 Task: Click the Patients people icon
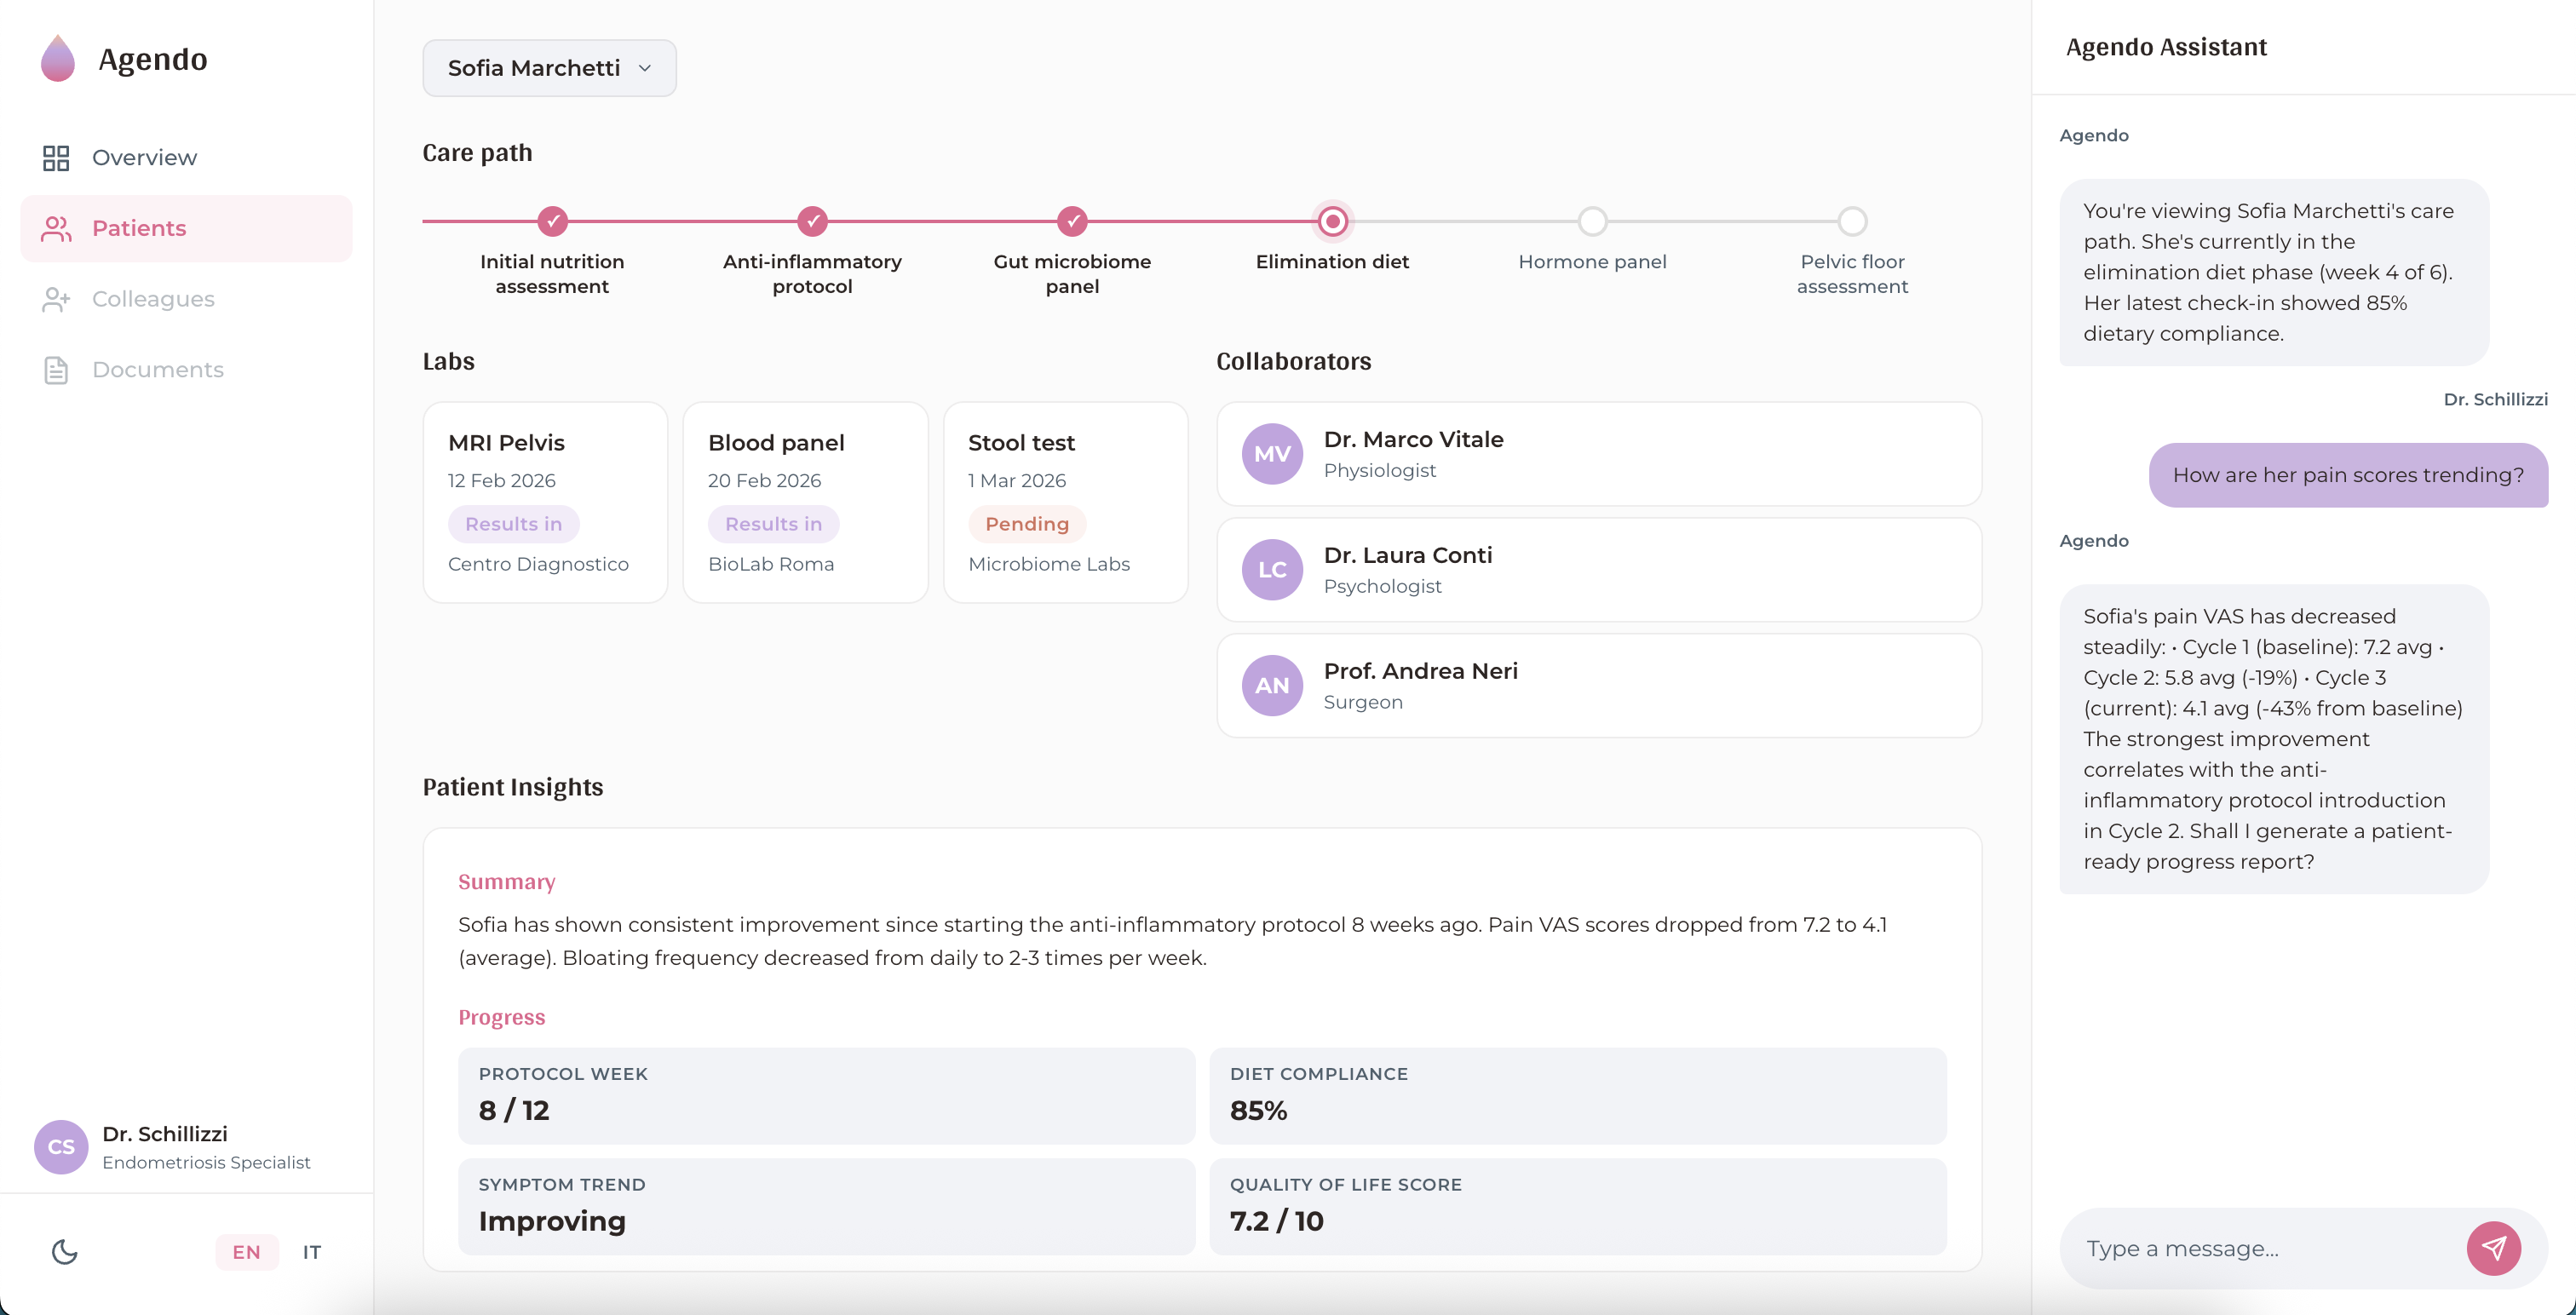click(x=56, y=229)
